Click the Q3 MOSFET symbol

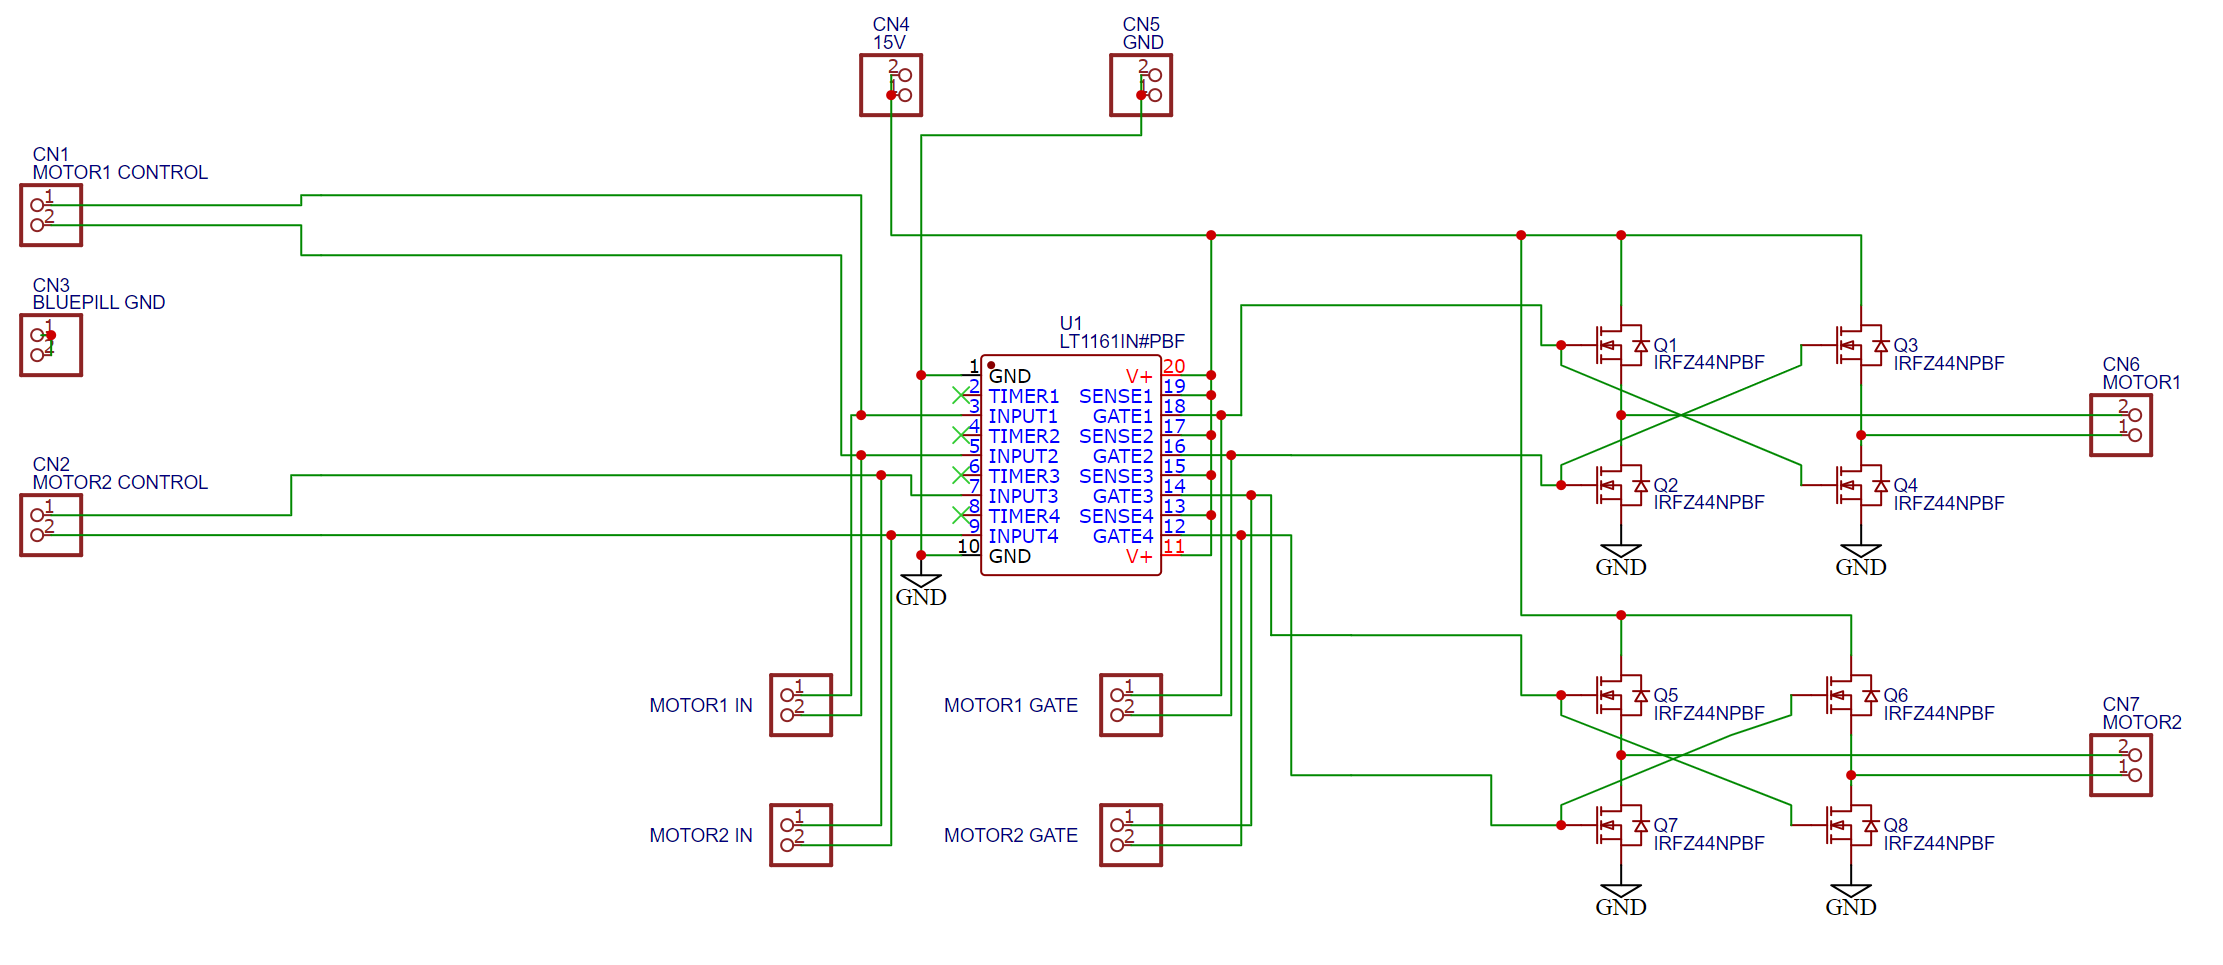pyautogui.click(x=1860, y=345)
